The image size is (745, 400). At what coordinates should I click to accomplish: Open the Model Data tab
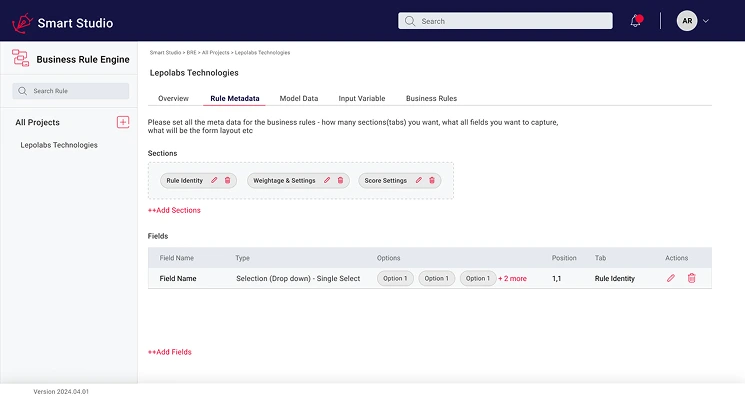pos(298,98)
